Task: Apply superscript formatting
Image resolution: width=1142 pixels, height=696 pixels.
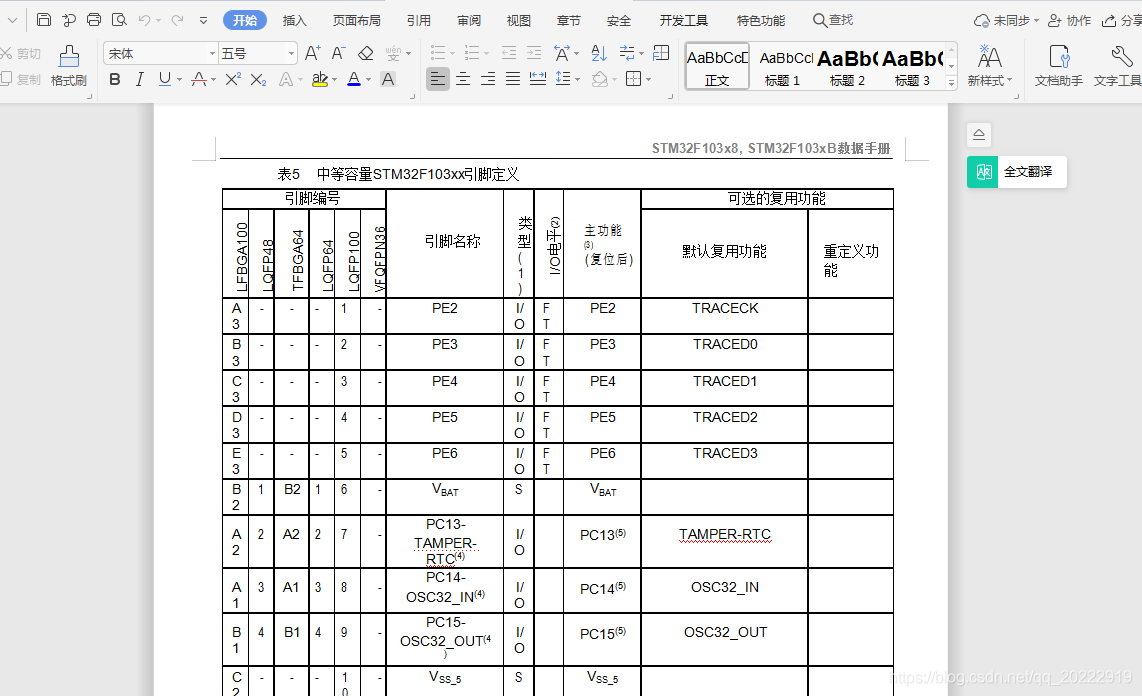Action: tap(233, 79)
